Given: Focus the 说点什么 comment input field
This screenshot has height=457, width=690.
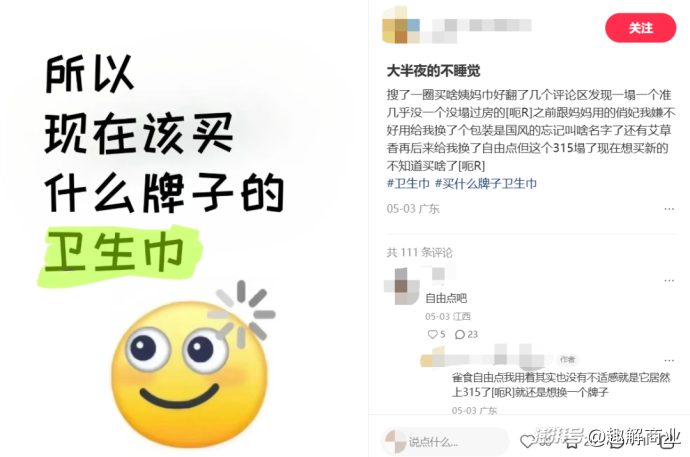Looking at the screenshot, I should click(444, 441).
